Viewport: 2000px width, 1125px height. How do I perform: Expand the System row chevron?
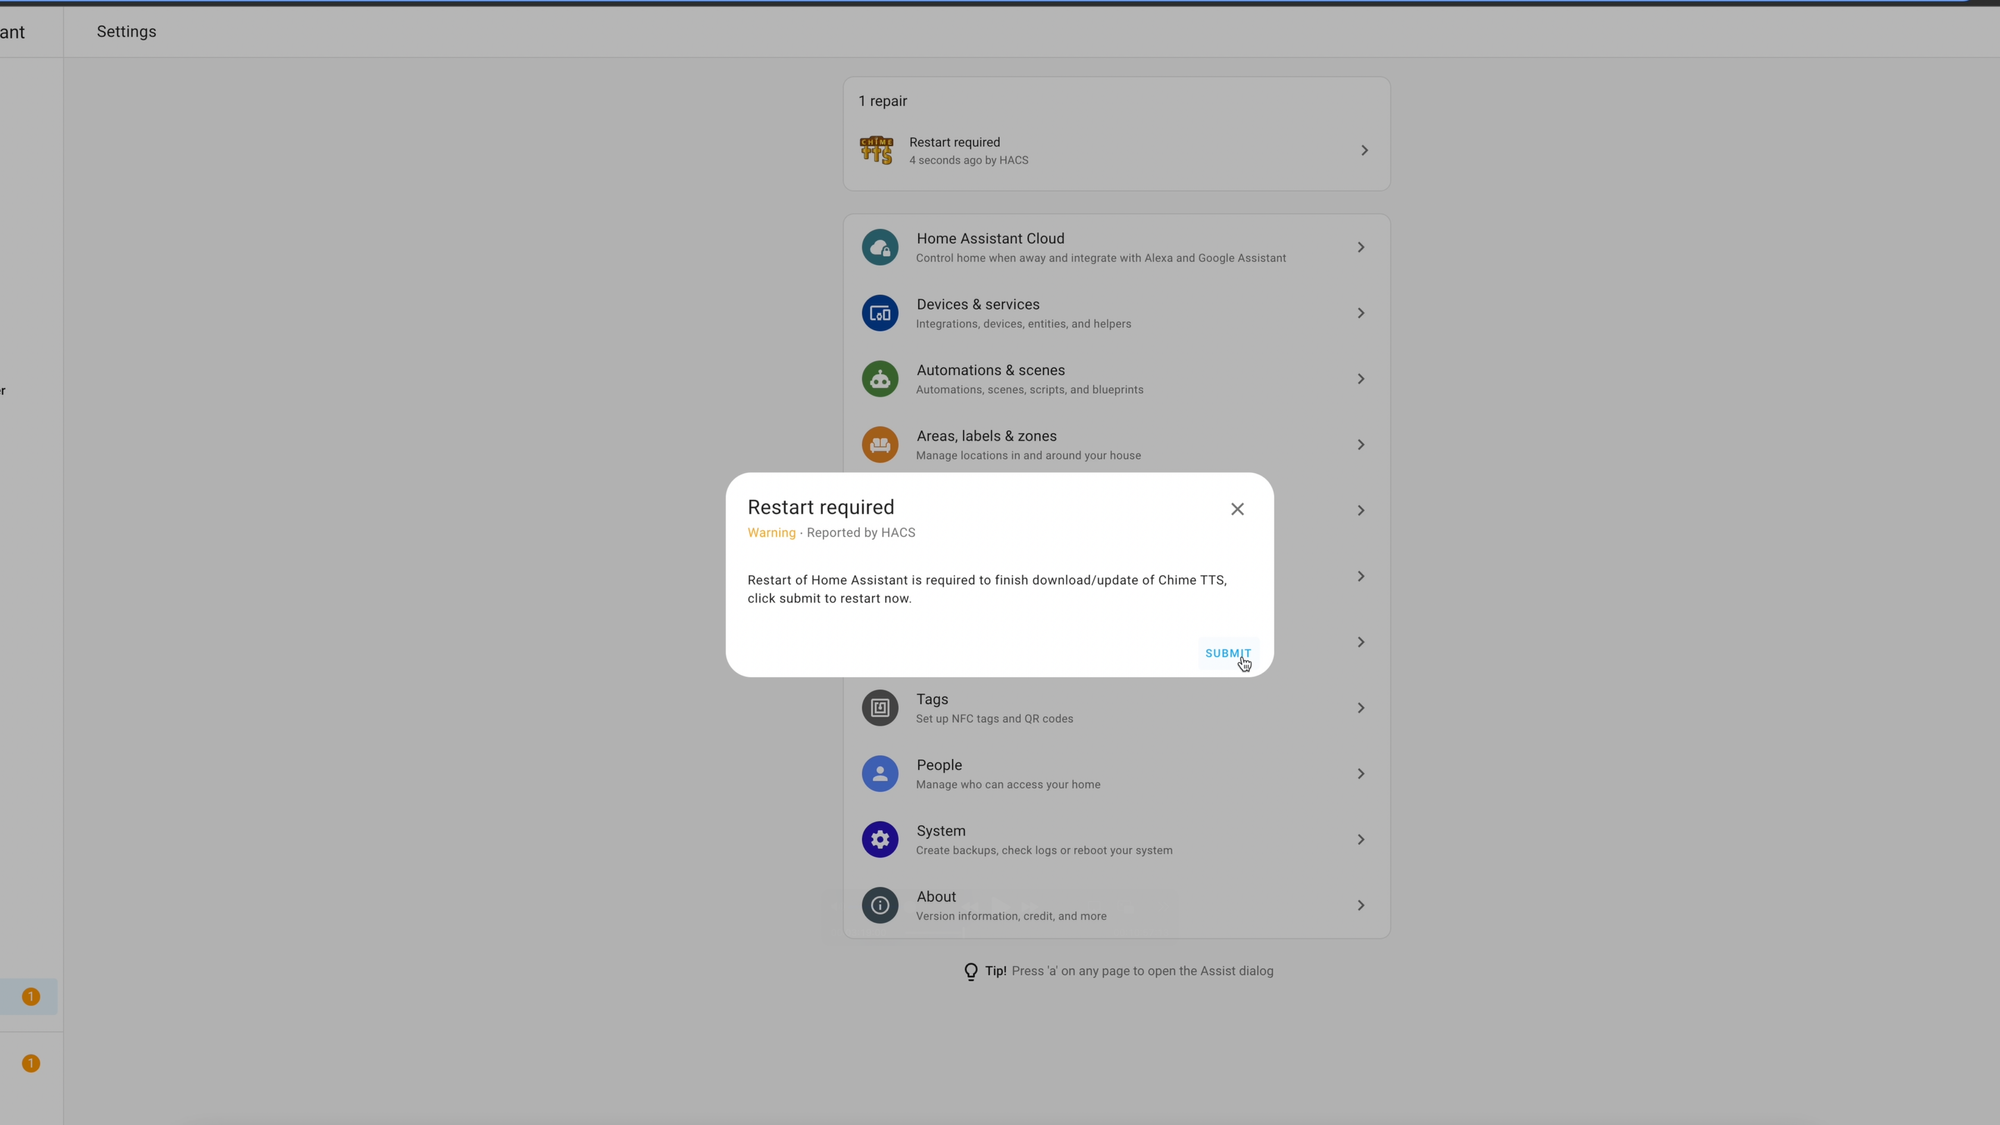[1361, 840]
